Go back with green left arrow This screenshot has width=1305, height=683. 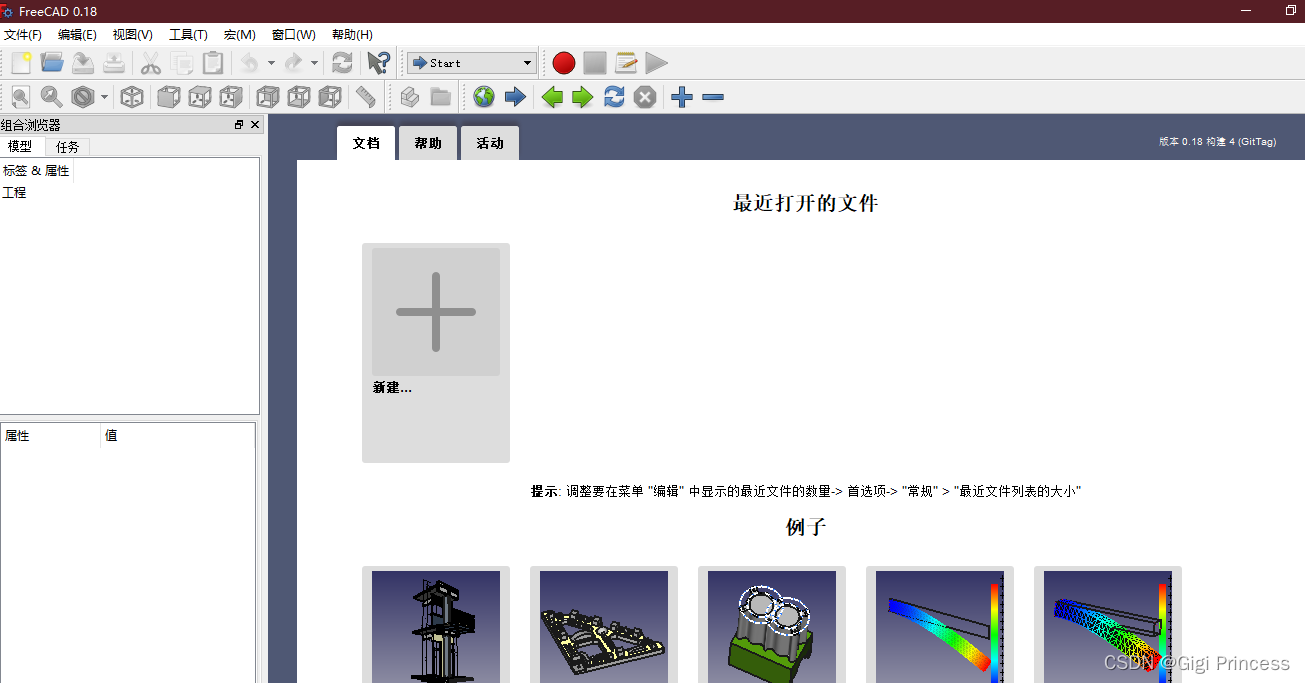click(552, 97)
